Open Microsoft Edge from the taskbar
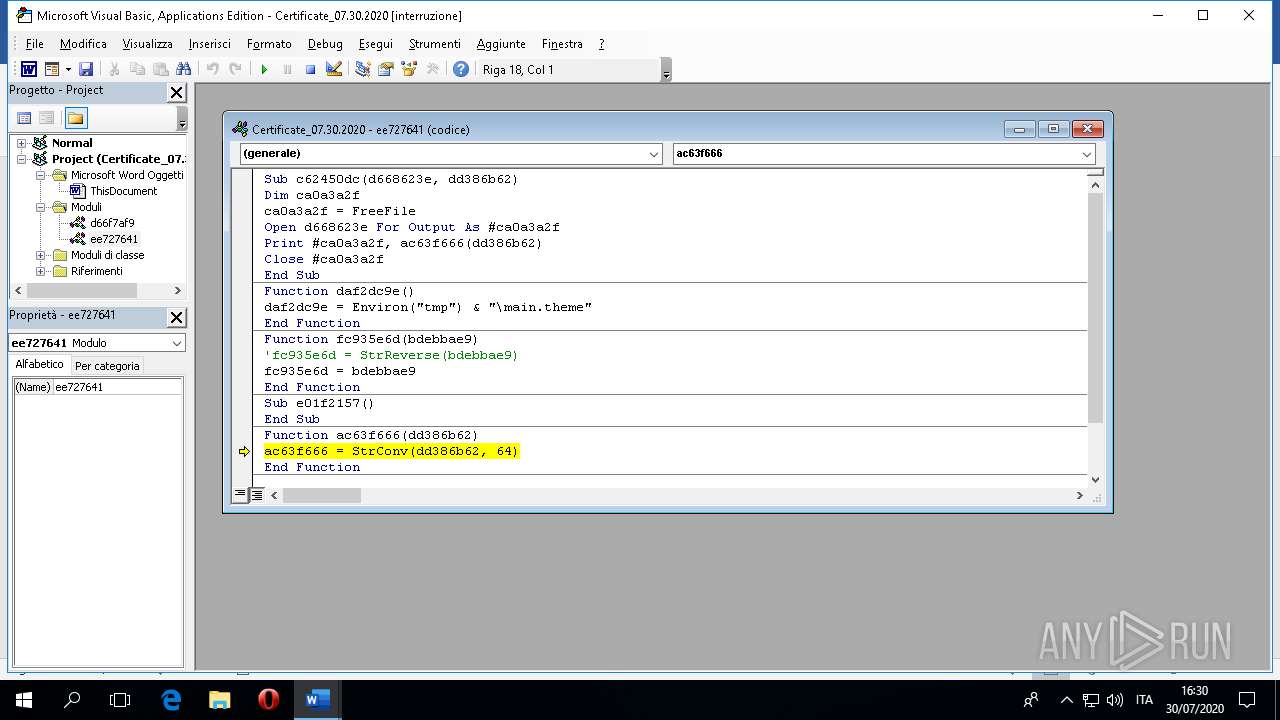The width and height of the screenshot is (1280, 720). 171,700
